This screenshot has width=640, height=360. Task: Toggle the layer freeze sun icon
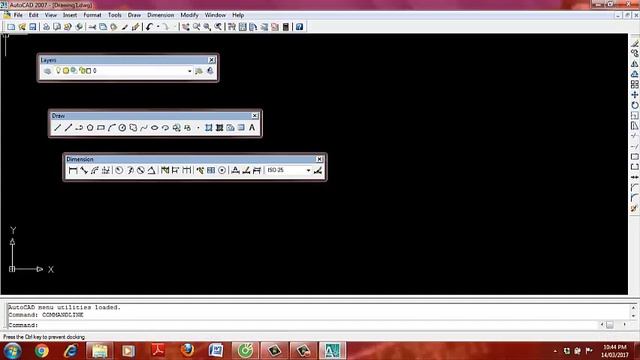pyautogui.click(x=66, y=71)
